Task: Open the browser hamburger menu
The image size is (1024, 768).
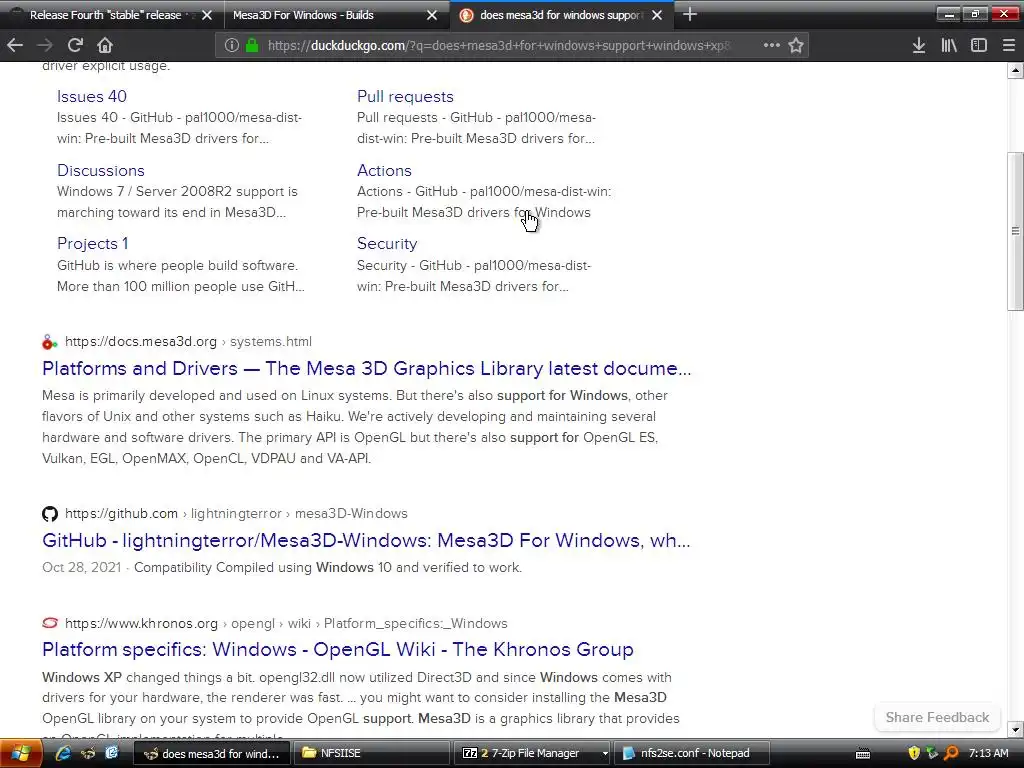Action: [1008, 45]
